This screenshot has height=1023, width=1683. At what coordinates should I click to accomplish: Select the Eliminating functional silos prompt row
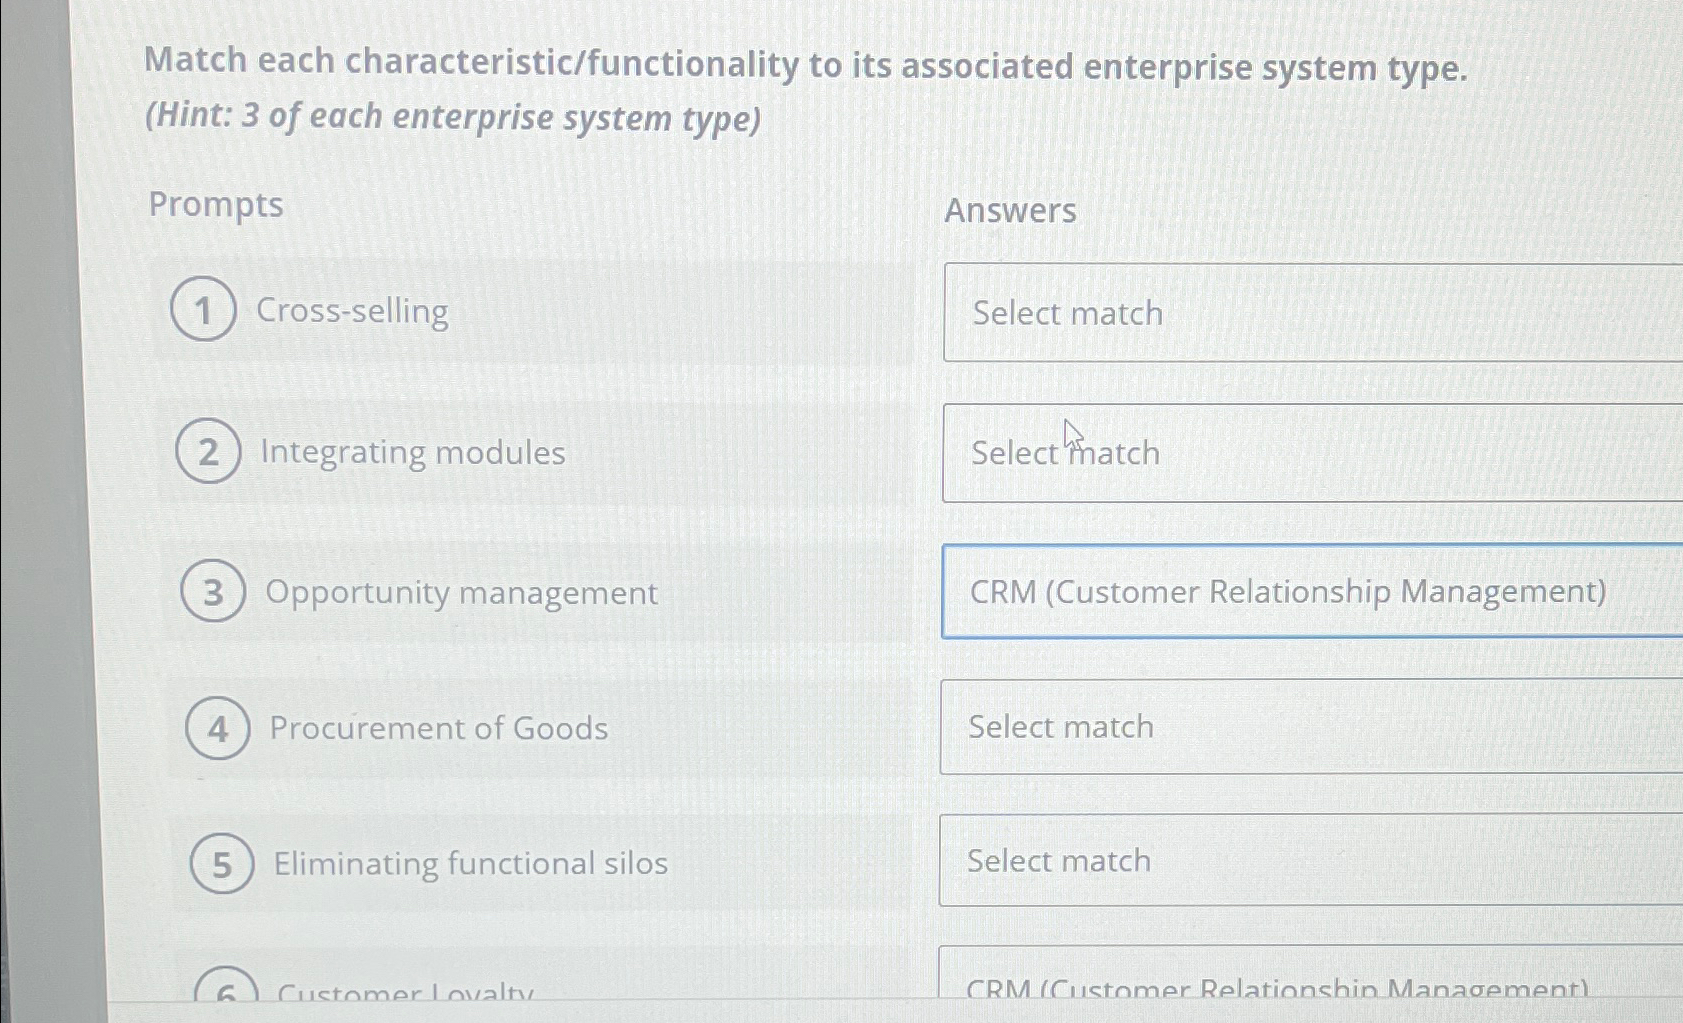500,863
